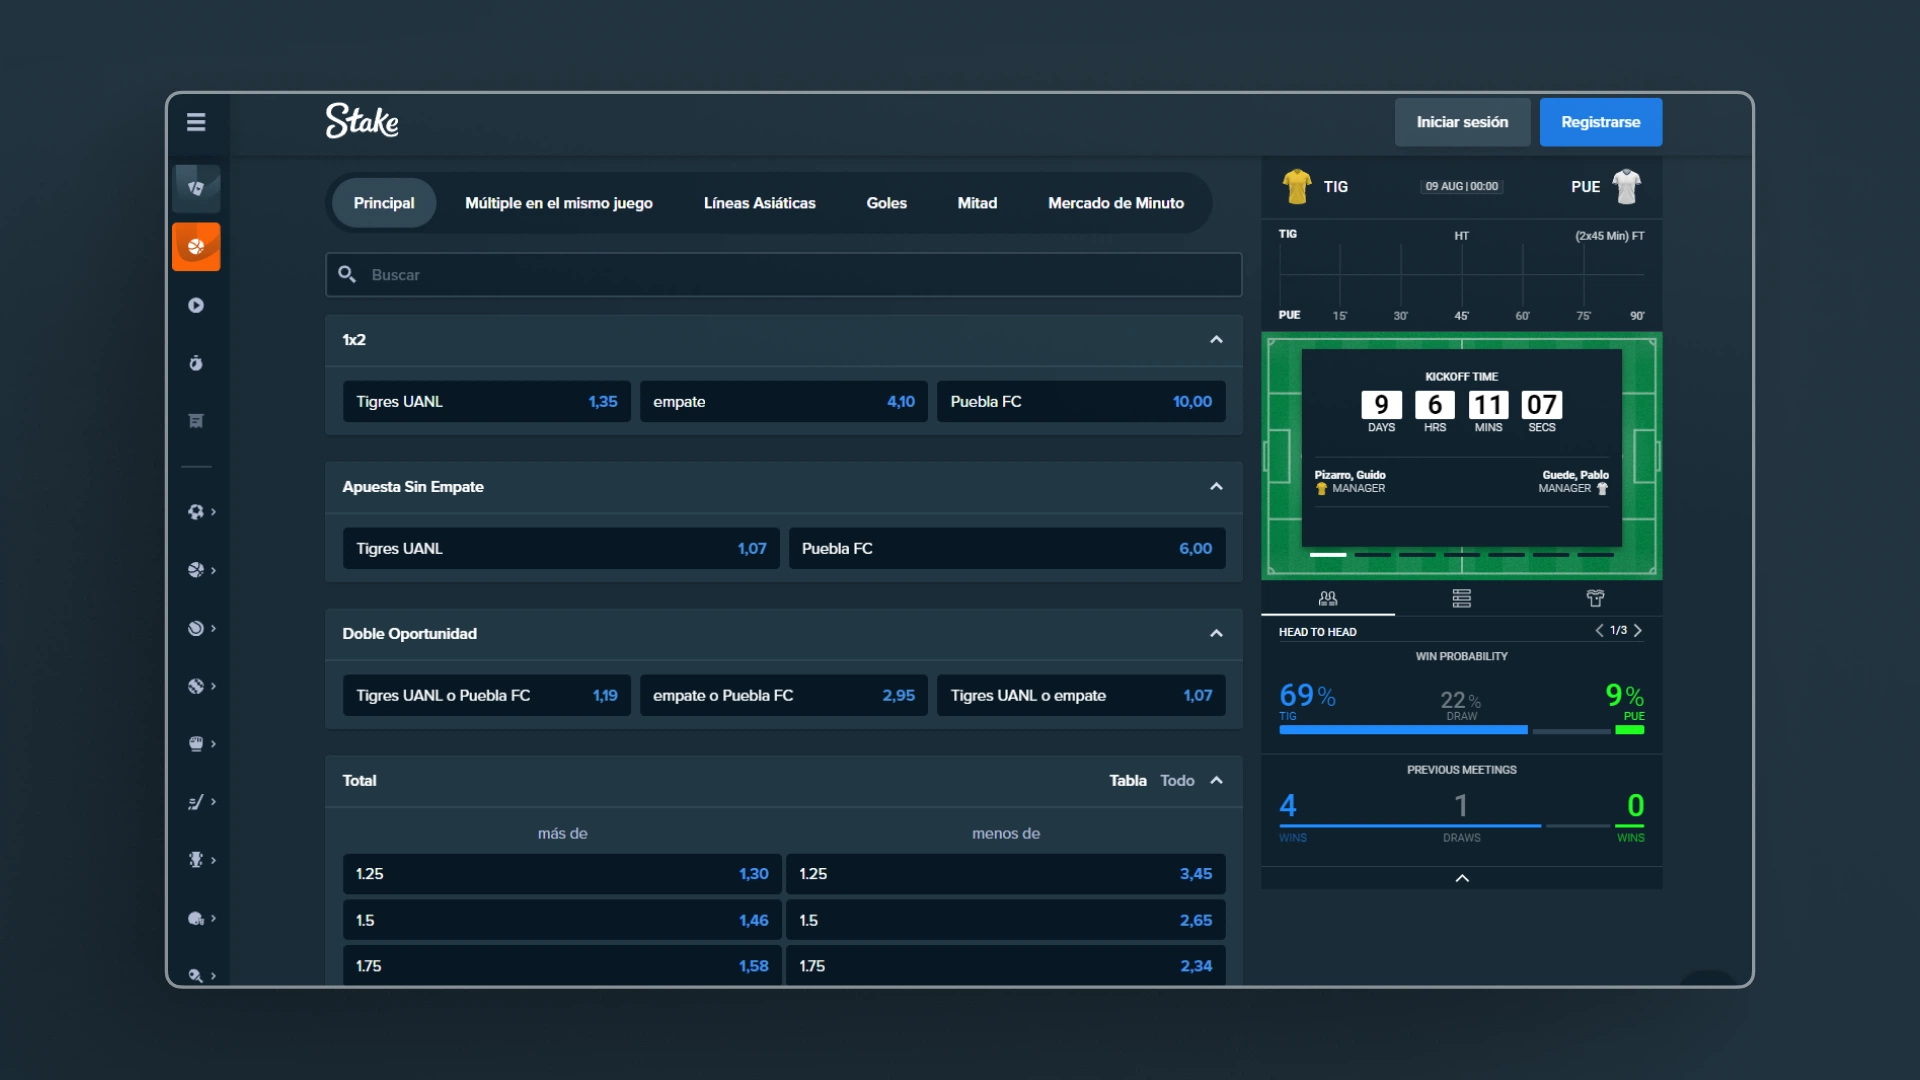Click Iniciar sesión button

click(x=1462, y=122)
